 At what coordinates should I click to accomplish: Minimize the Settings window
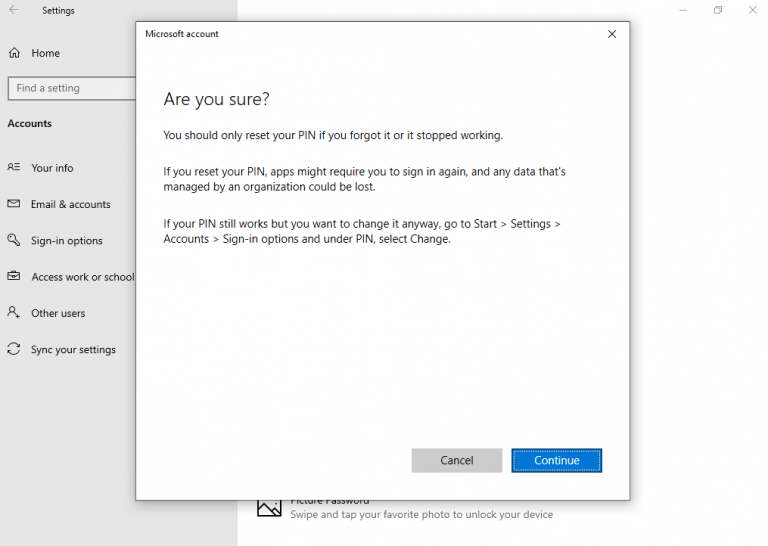[x=683, y=10]
